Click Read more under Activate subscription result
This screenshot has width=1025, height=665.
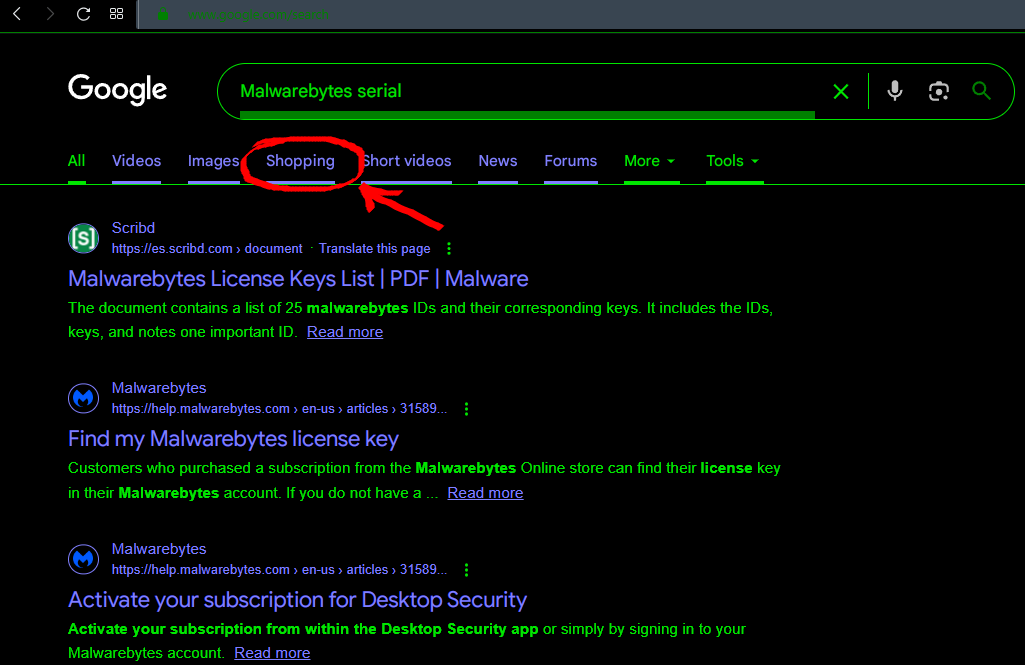pos(272,653)
